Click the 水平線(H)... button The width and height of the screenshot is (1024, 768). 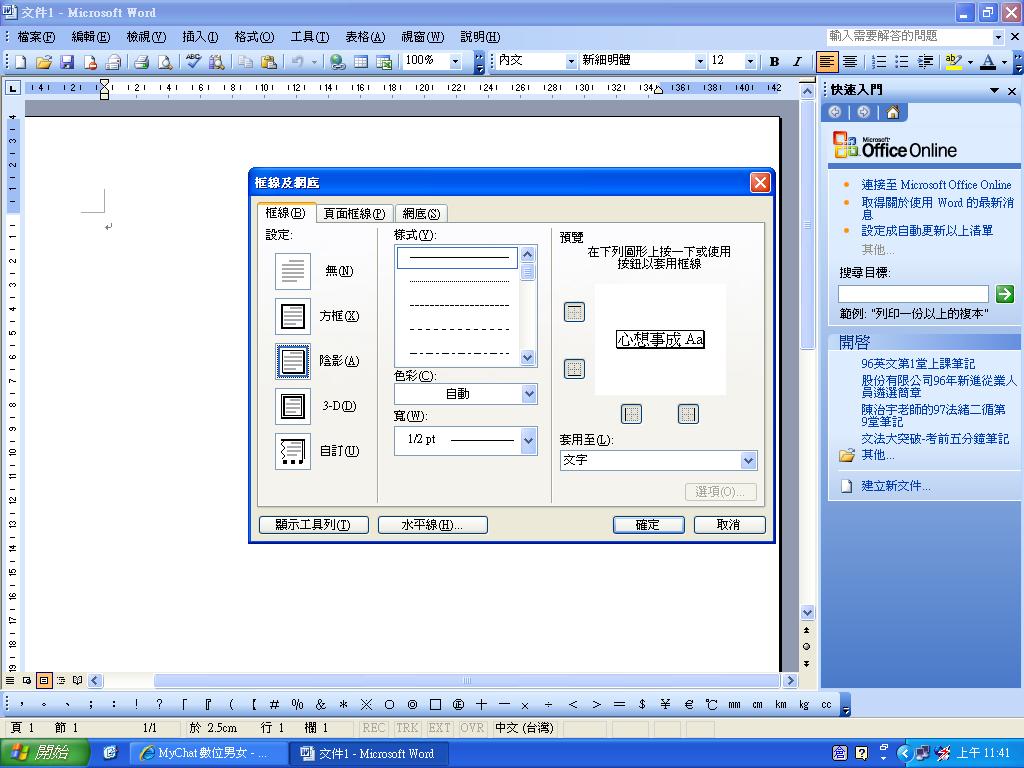pyautogui.click(x=432, y=524)
